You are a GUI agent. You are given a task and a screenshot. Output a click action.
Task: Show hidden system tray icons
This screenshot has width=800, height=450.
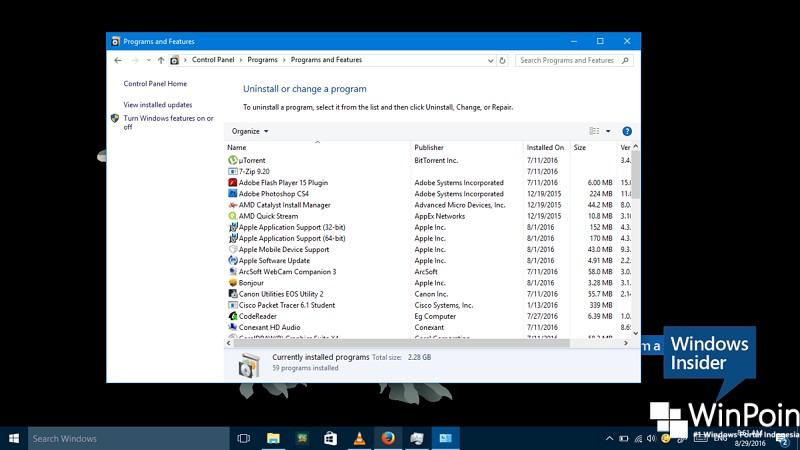tap(609, 438)
